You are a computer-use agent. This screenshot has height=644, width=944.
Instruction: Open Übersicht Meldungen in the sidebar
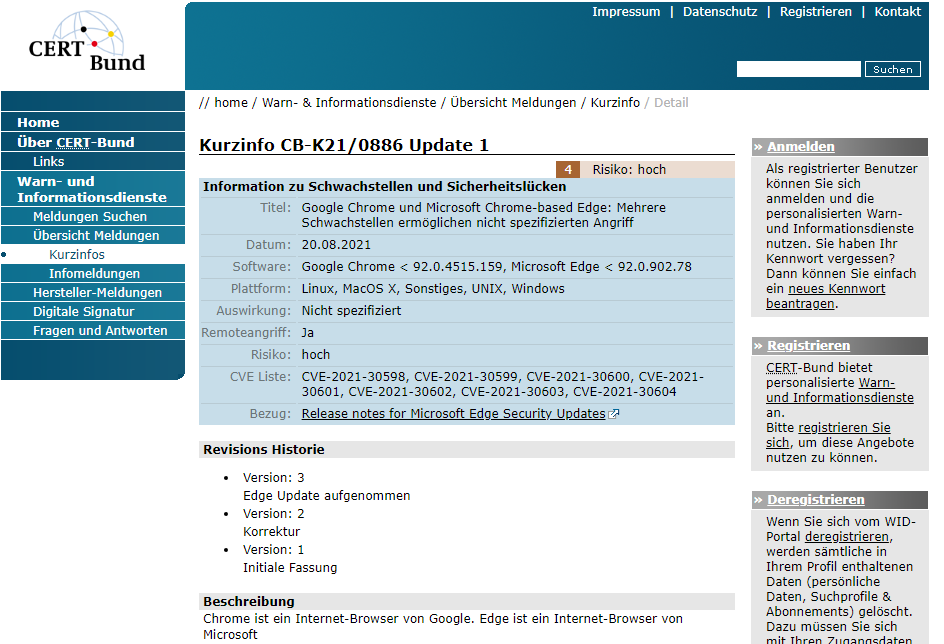tap(93, 235)
